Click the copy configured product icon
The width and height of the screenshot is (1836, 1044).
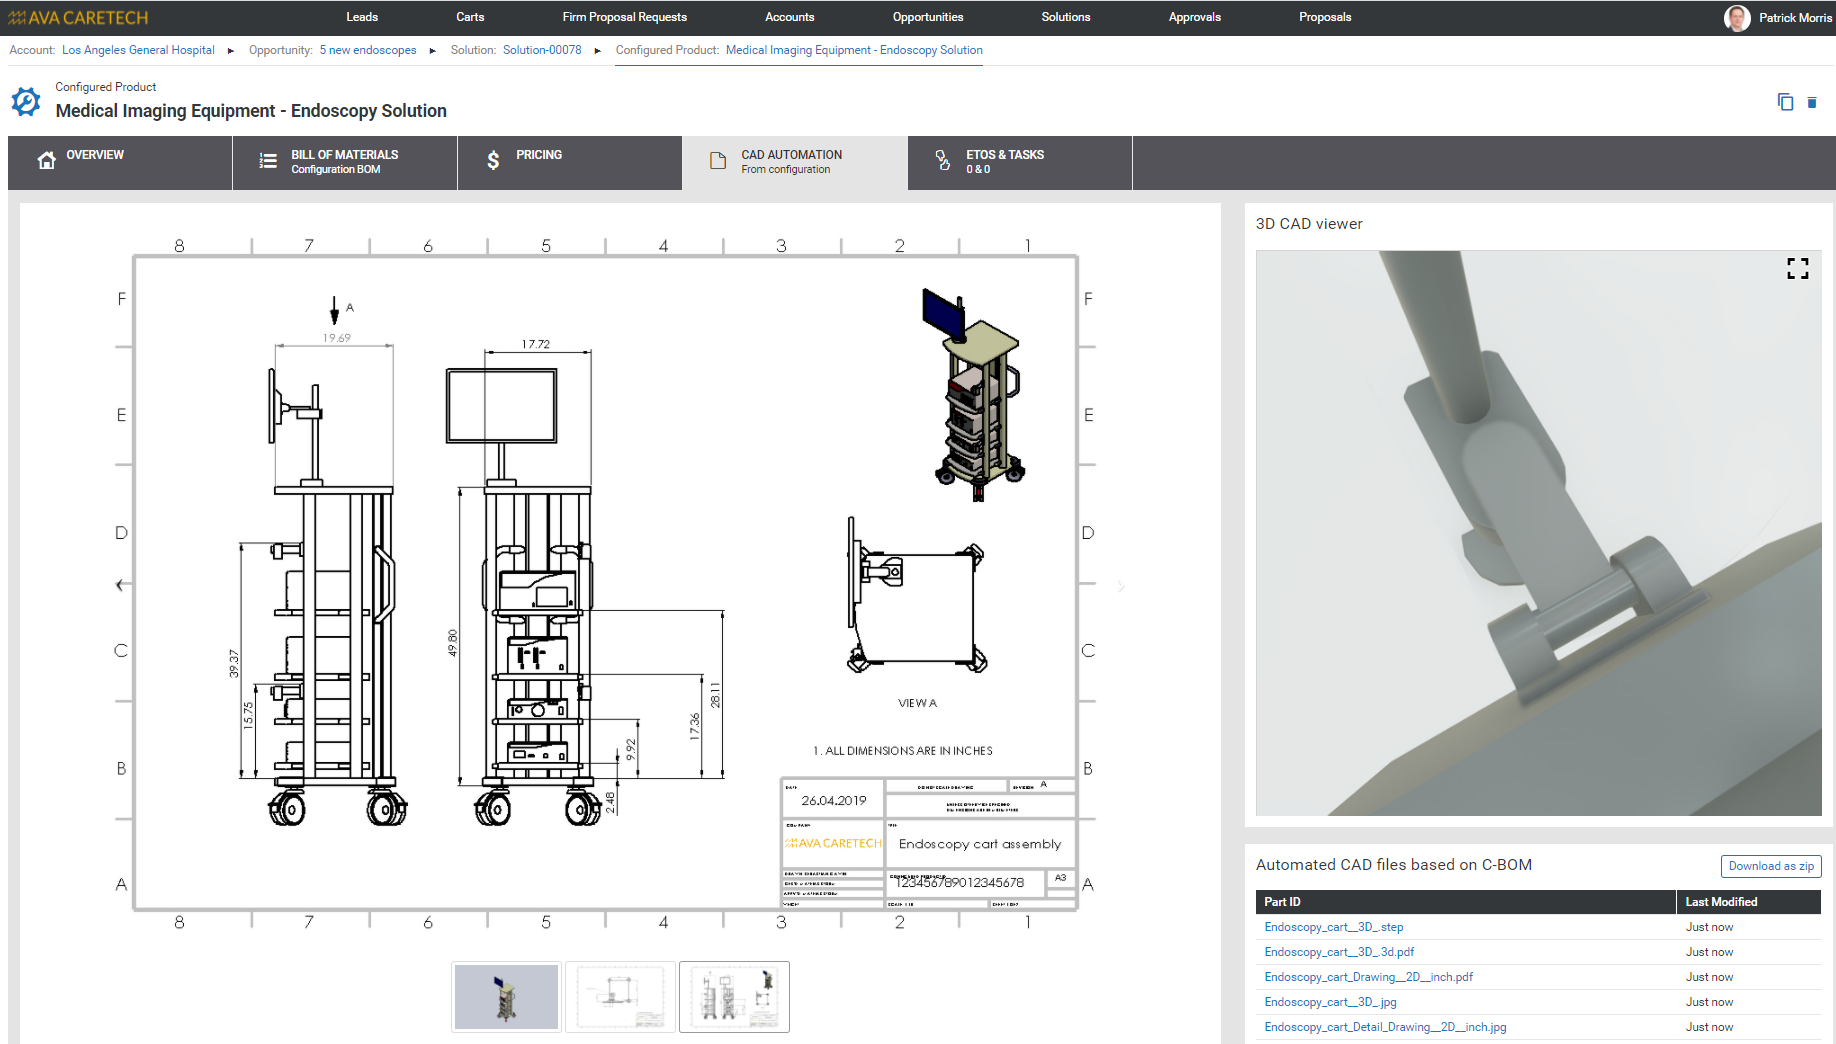pos(1785,102)
